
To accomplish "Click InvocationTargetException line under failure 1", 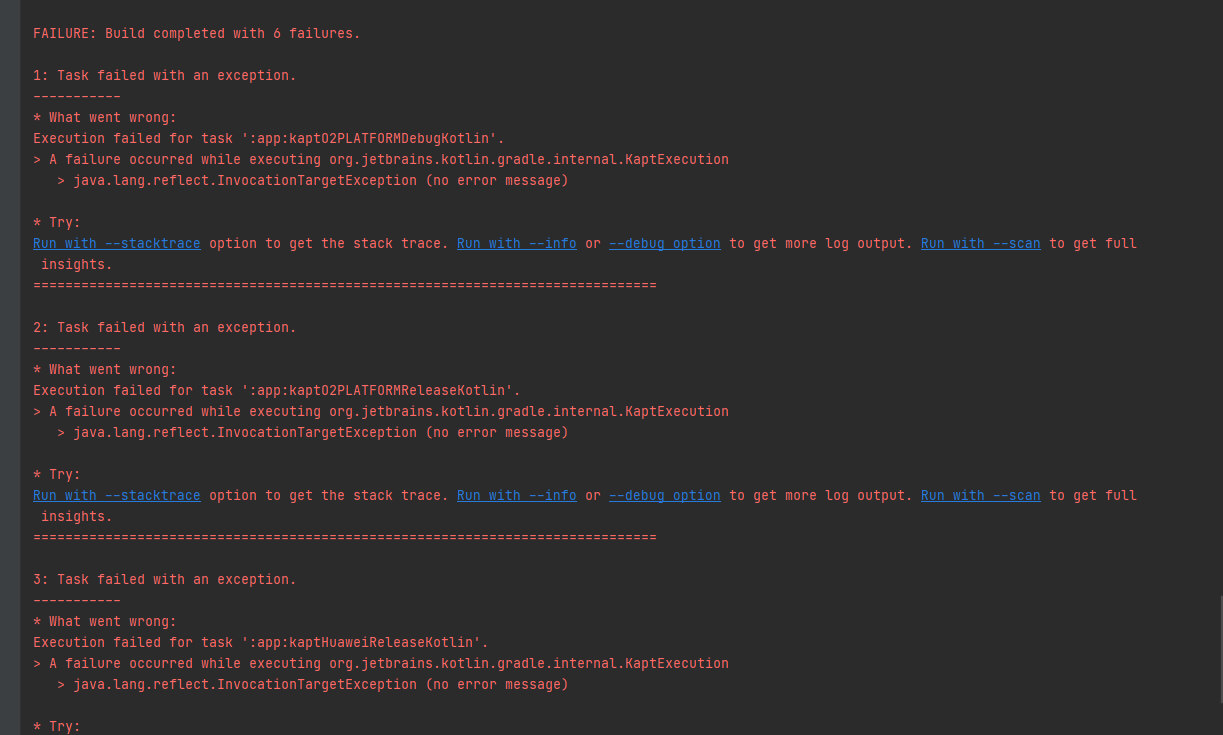I will coord(312,181).
